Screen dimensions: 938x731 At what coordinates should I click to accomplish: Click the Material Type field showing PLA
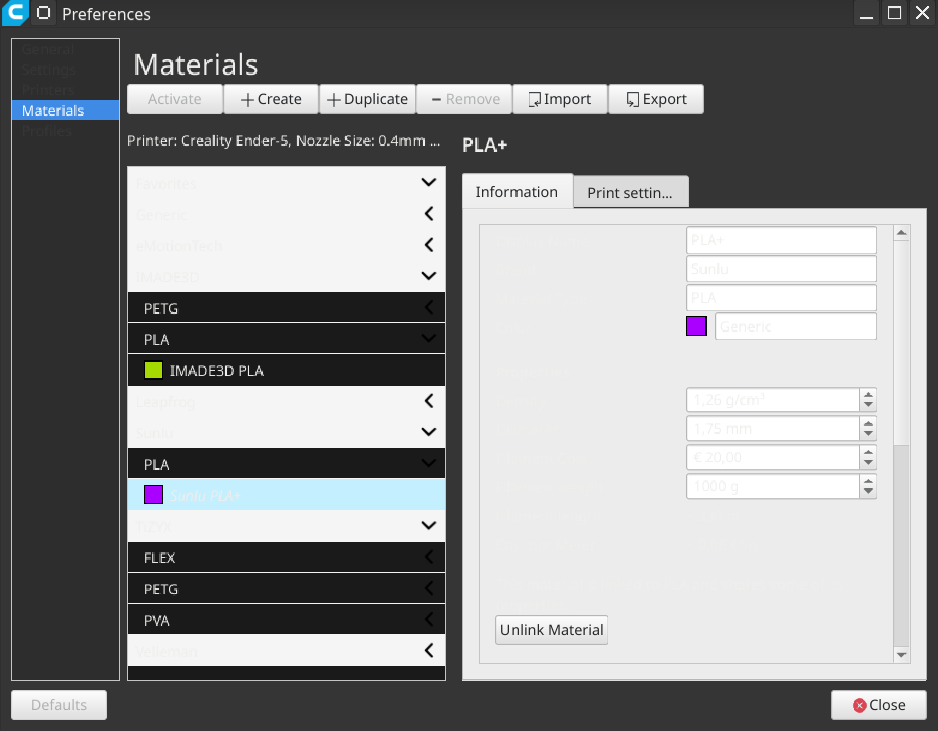pos(781,297)
